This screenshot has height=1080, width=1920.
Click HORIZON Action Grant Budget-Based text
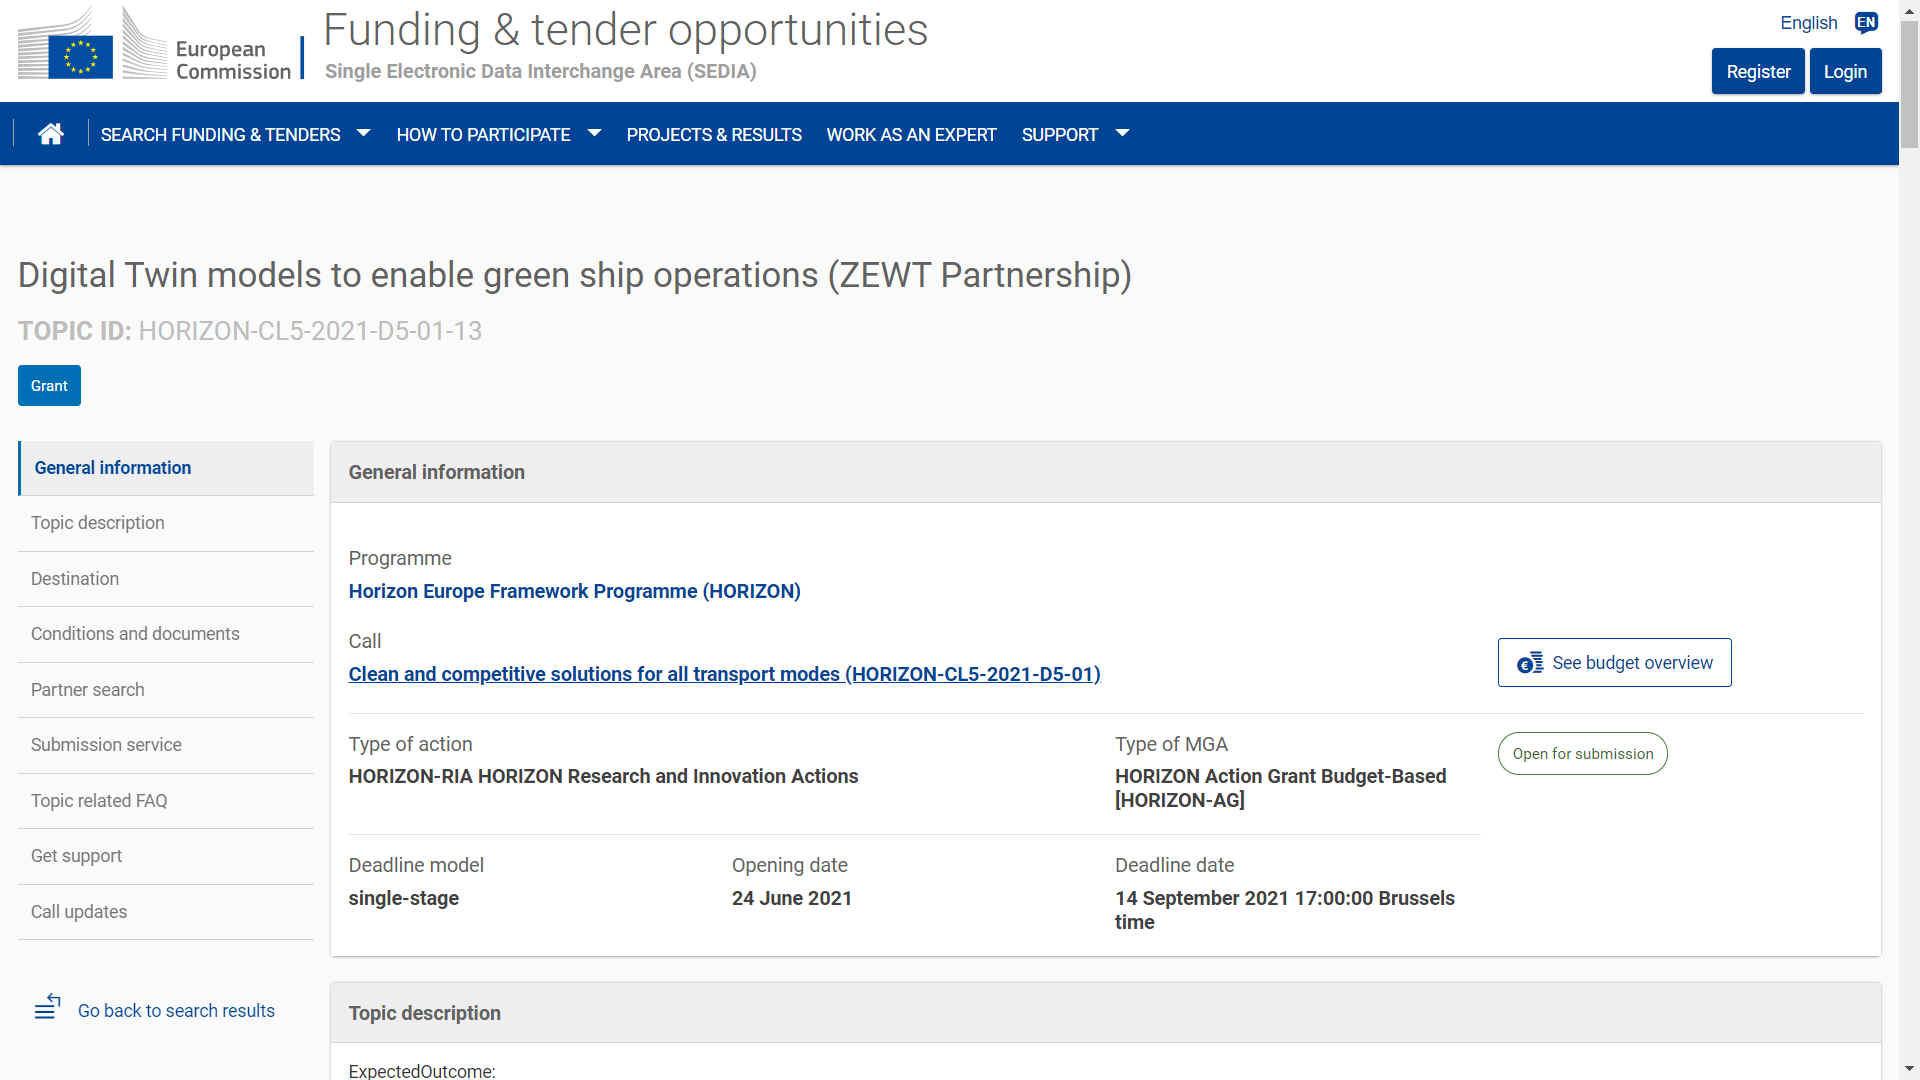pos(1280,788)
